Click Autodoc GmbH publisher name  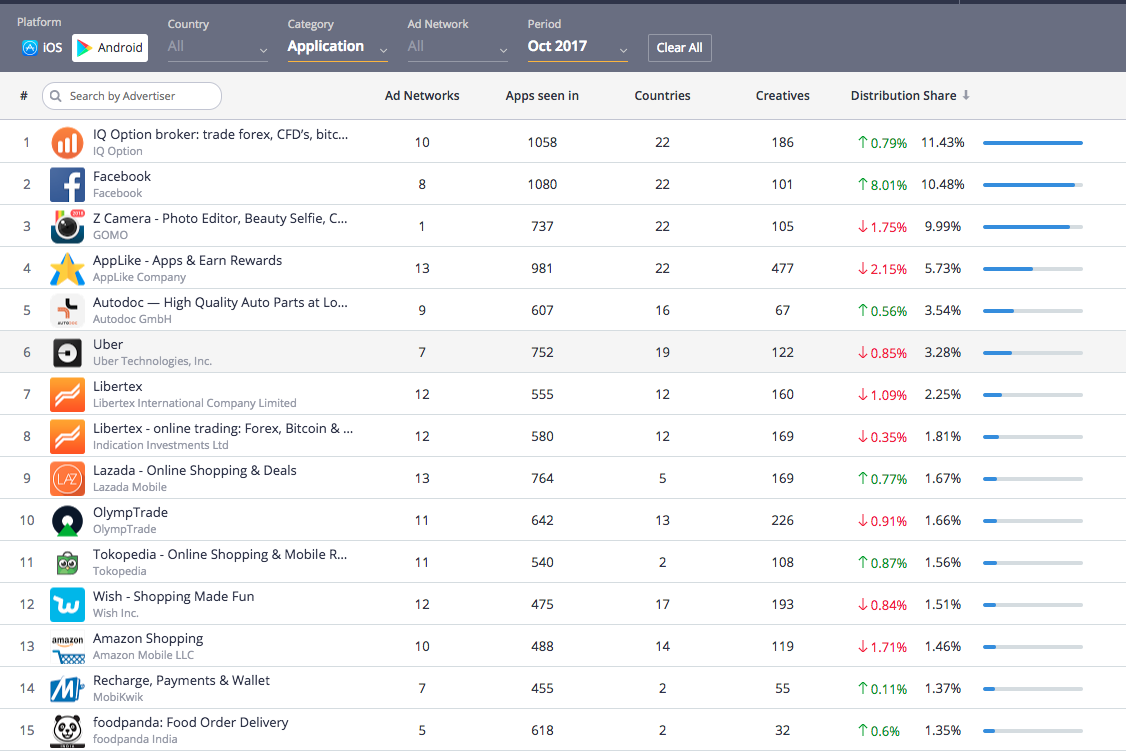coord(132,319)
